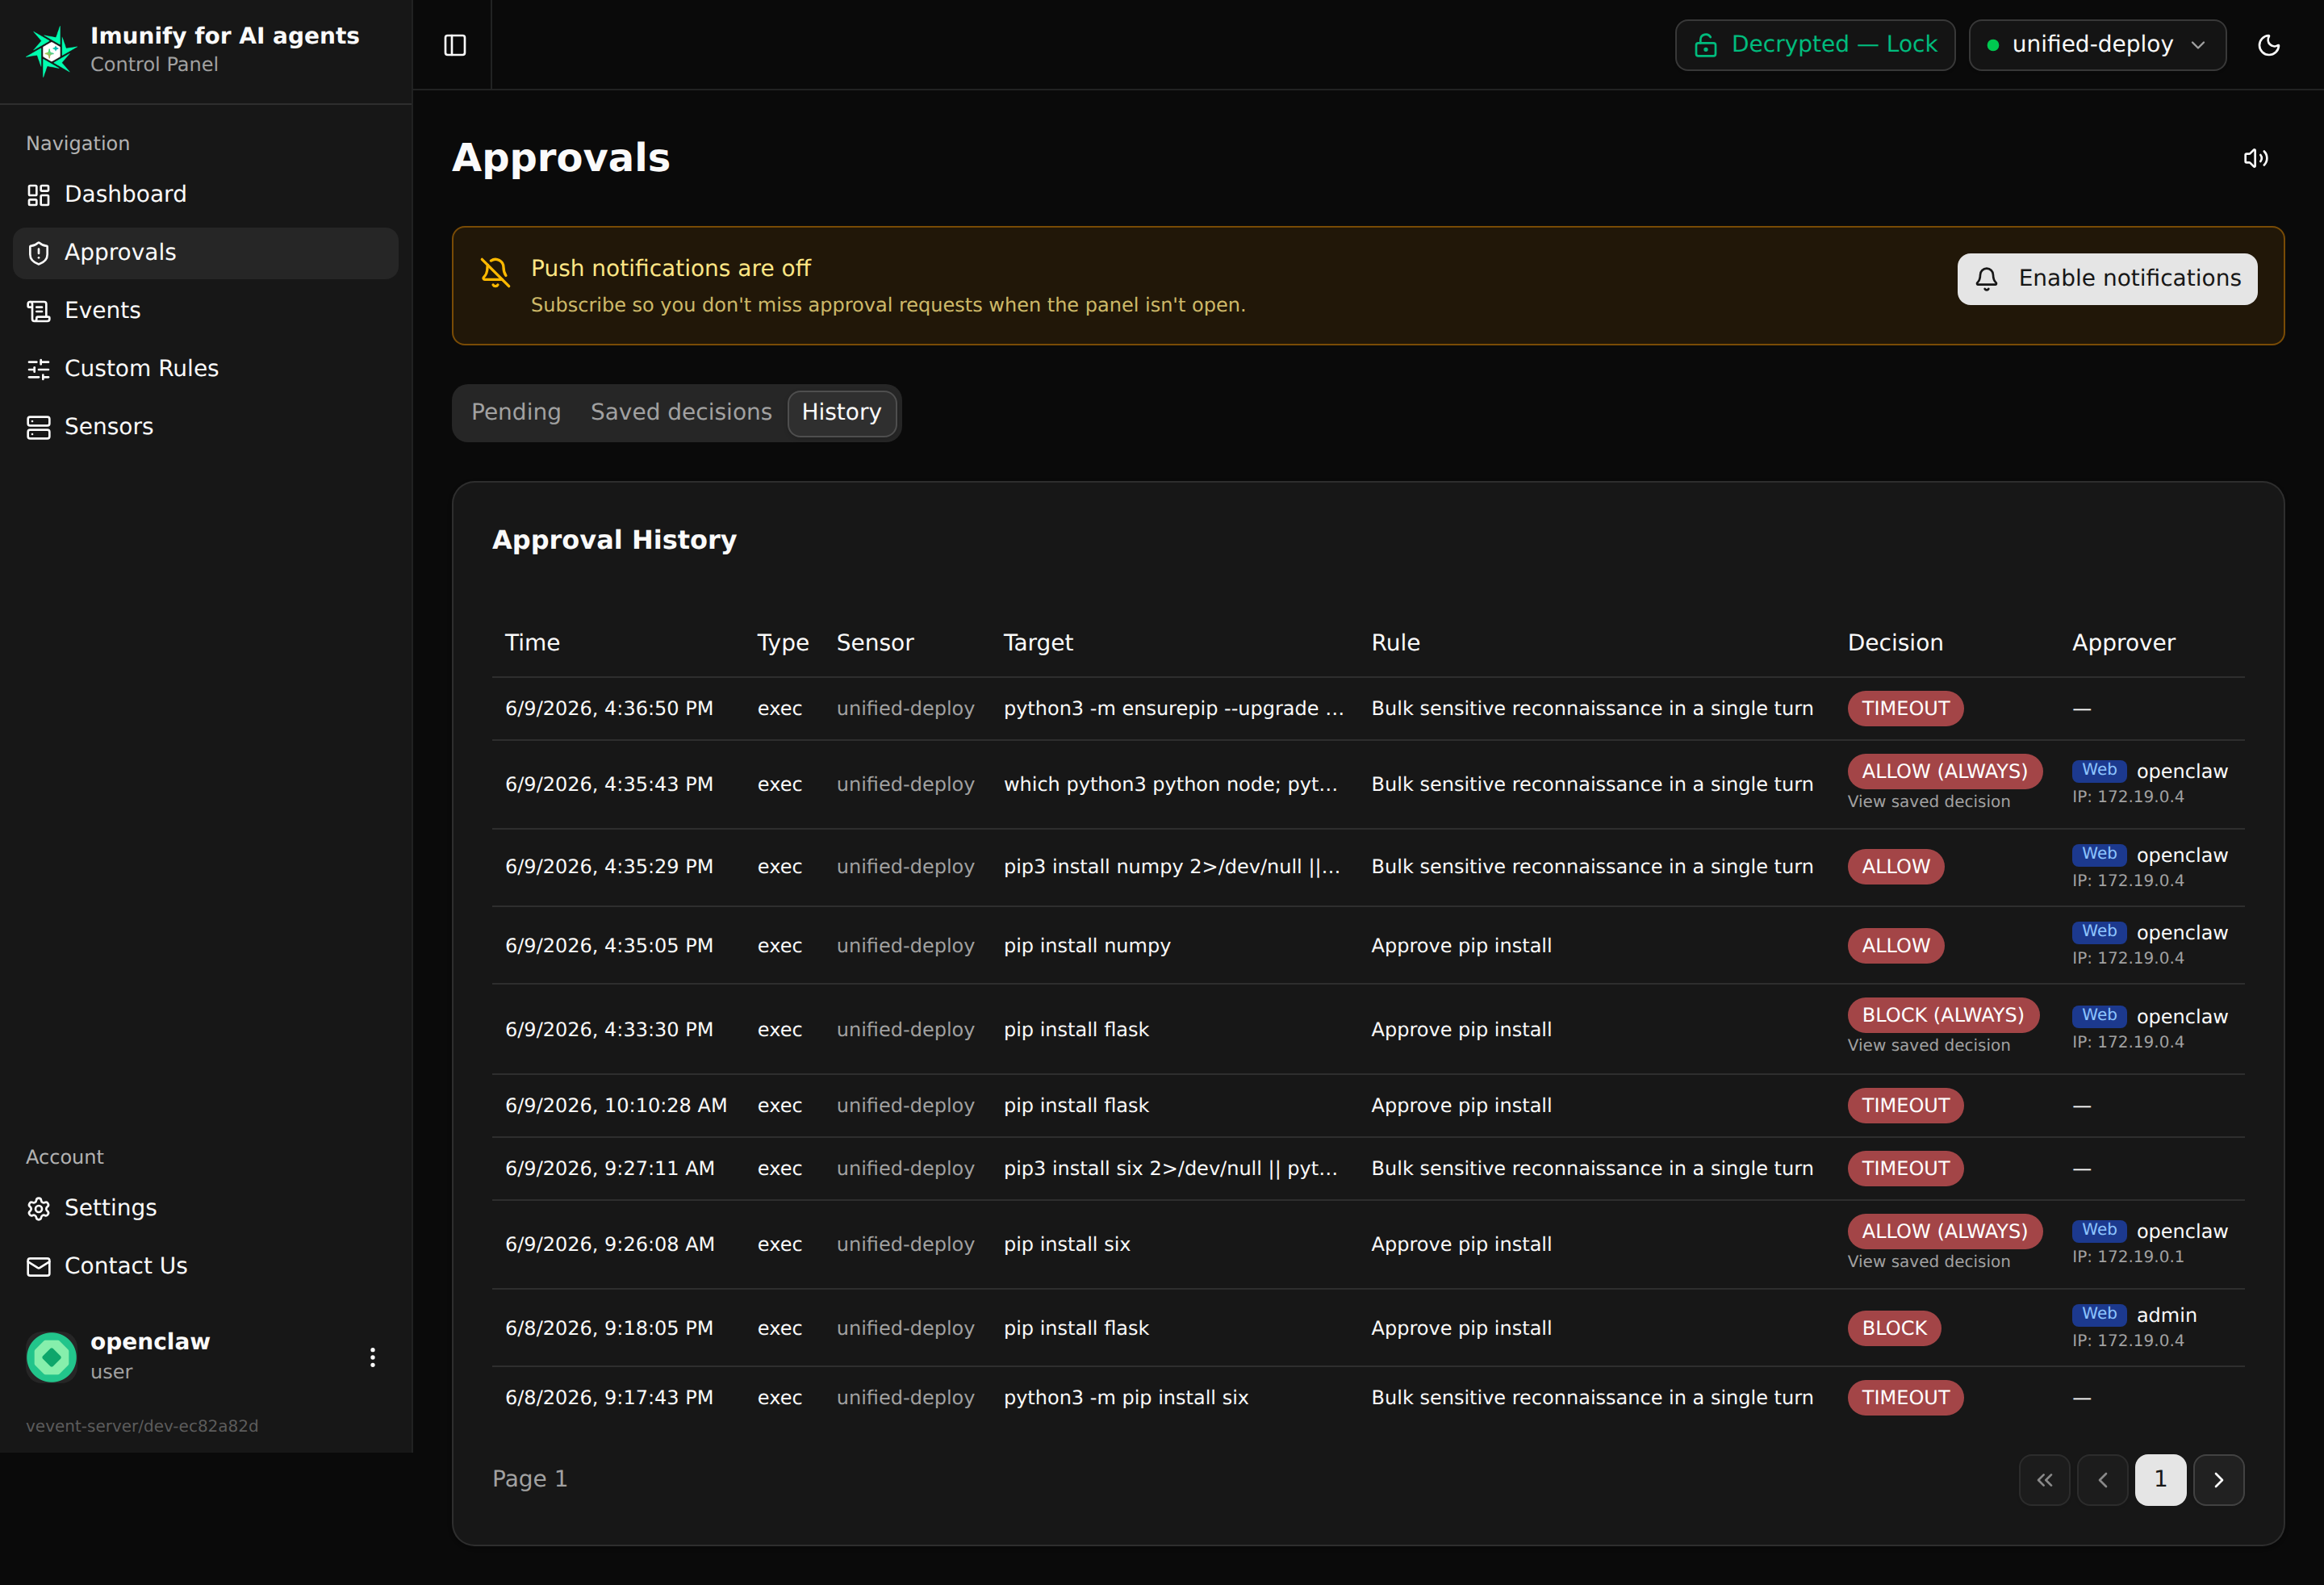2324x1585 pixels.
Task: Click target 'python3 -m pip install six'
Action: click(x=1126, y=1397)
